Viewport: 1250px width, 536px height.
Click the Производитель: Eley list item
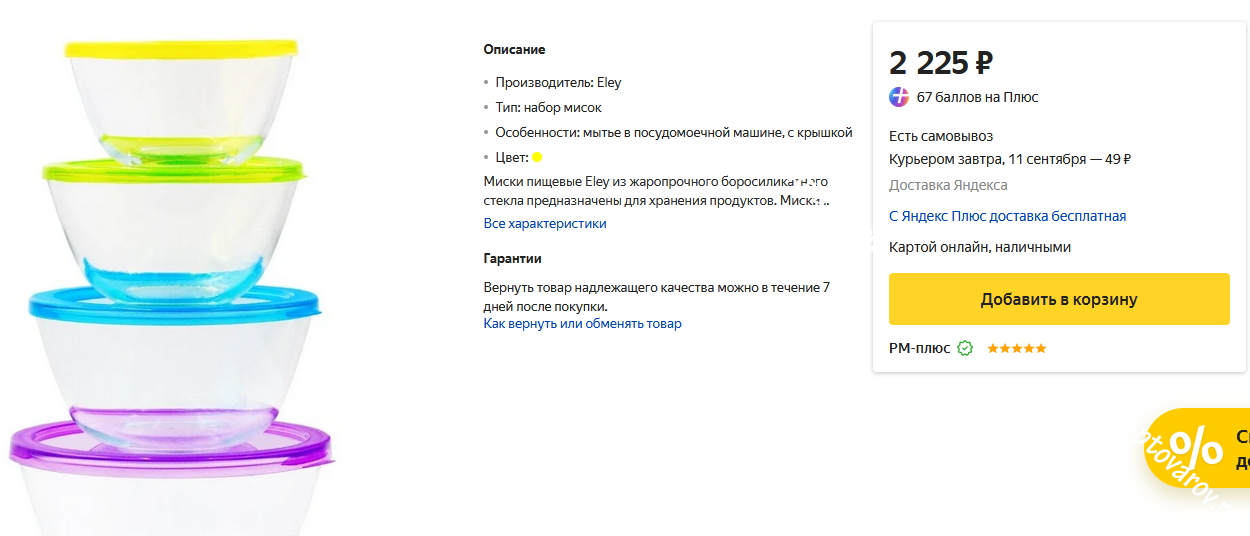click(x=558, y=82)
